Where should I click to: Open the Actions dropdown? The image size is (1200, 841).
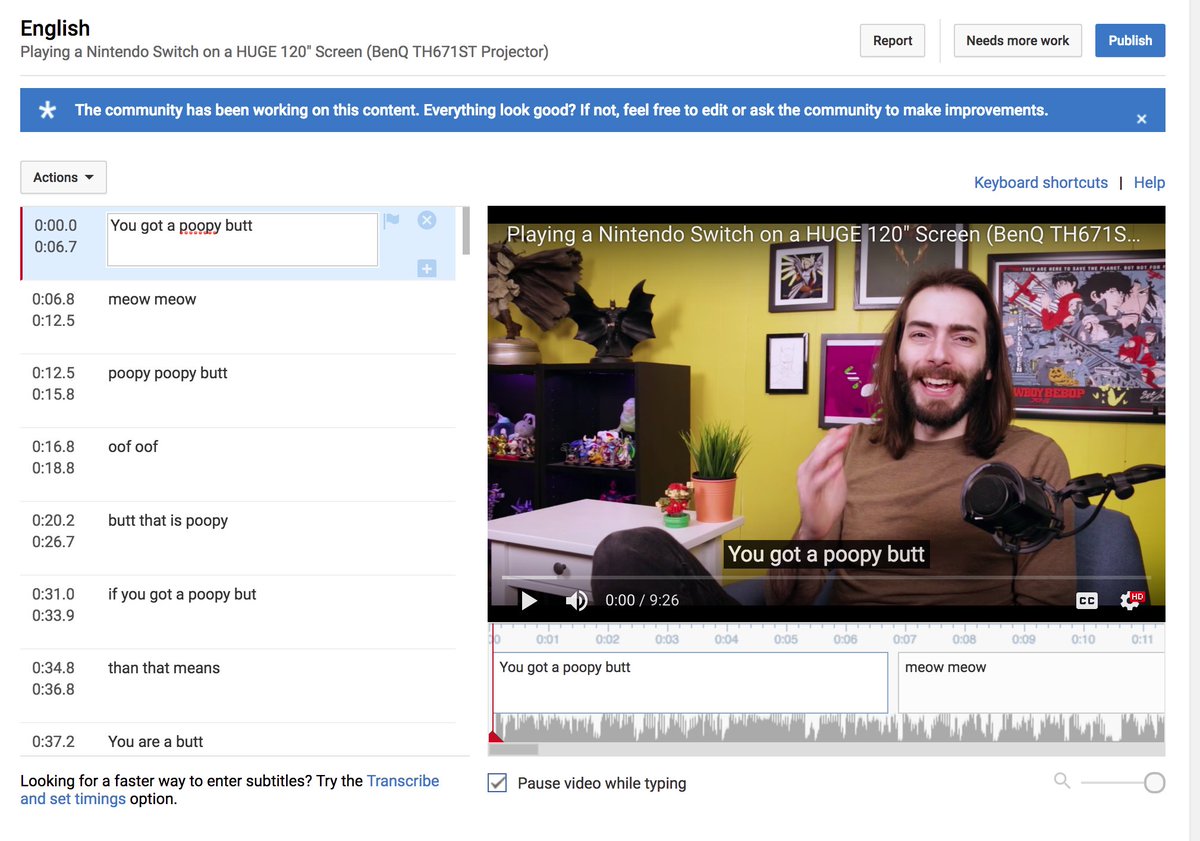tap(63, 177)
